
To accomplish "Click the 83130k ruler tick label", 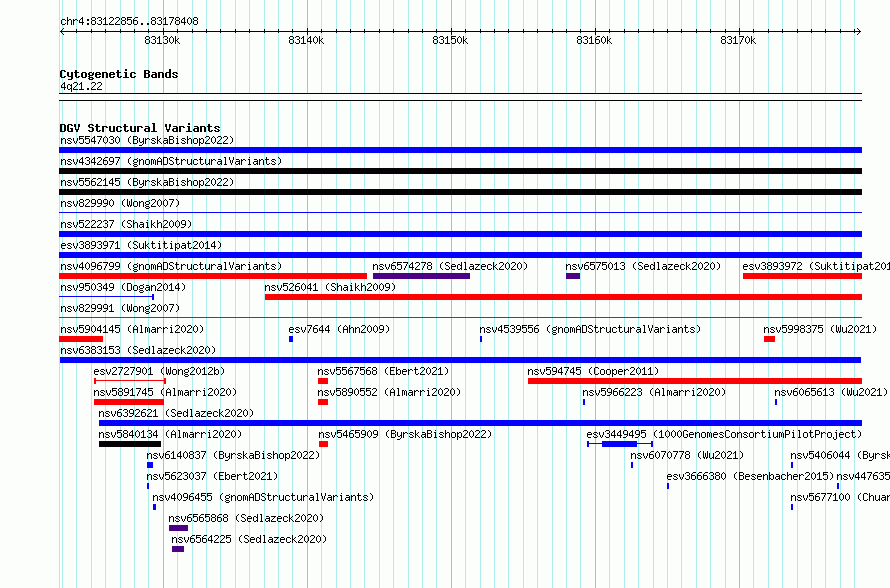I will click(x=162, y=41).
